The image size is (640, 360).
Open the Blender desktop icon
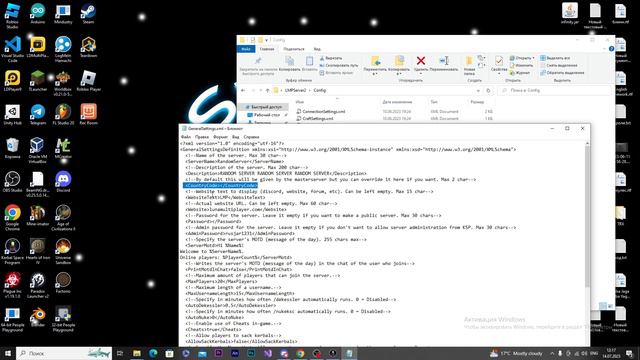click(x=38, y=317)
